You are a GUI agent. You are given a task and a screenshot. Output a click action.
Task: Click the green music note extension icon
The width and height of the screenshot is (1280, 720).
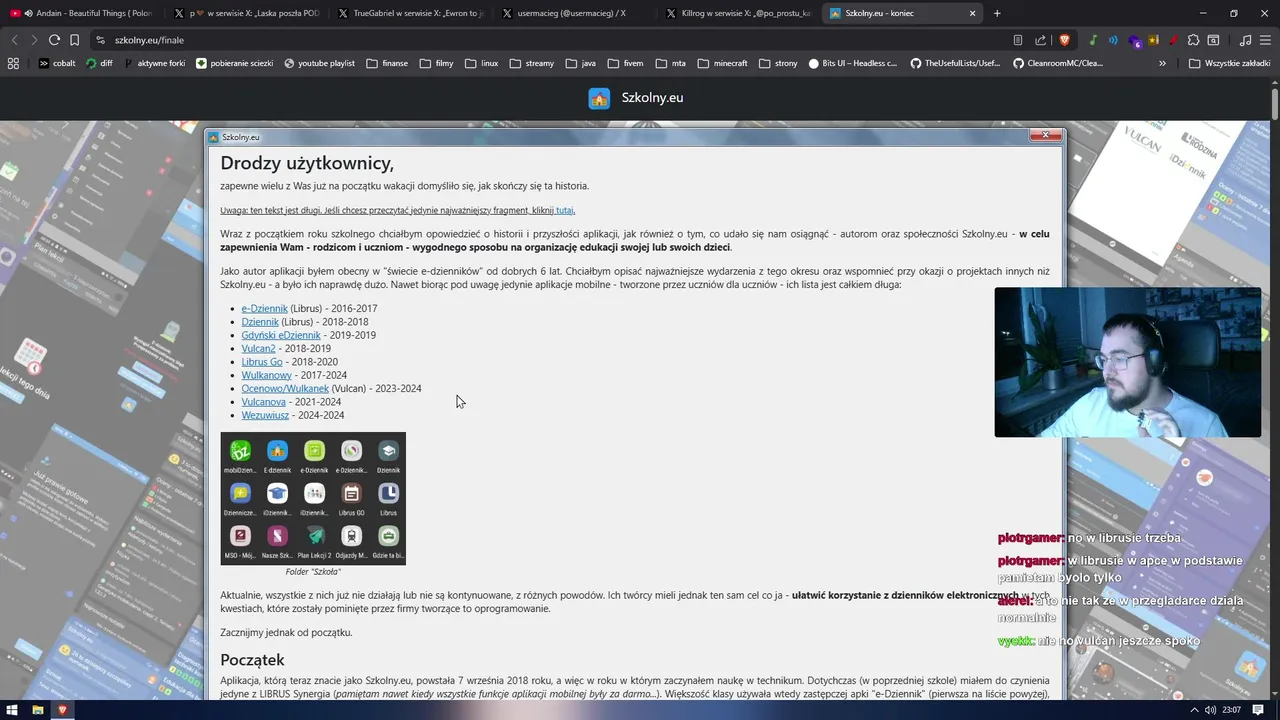tap(1093, 40)
